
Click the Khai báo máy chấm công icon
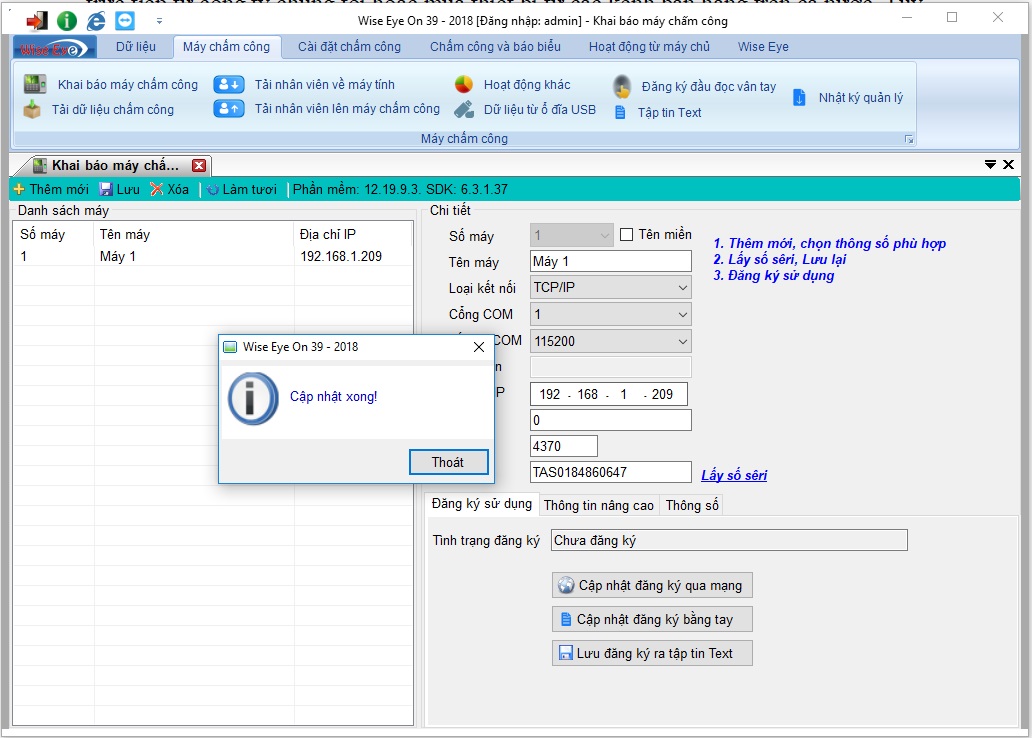[x=35, y=85]
